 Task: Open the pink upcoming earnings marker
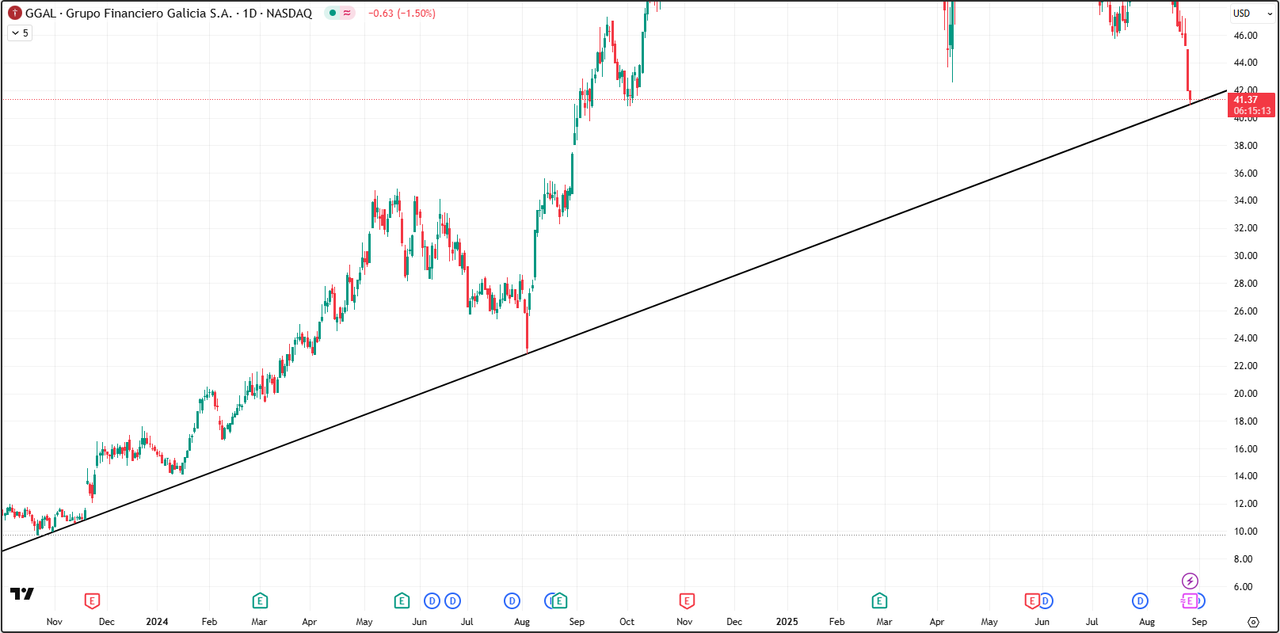[x=1190, y=601]
